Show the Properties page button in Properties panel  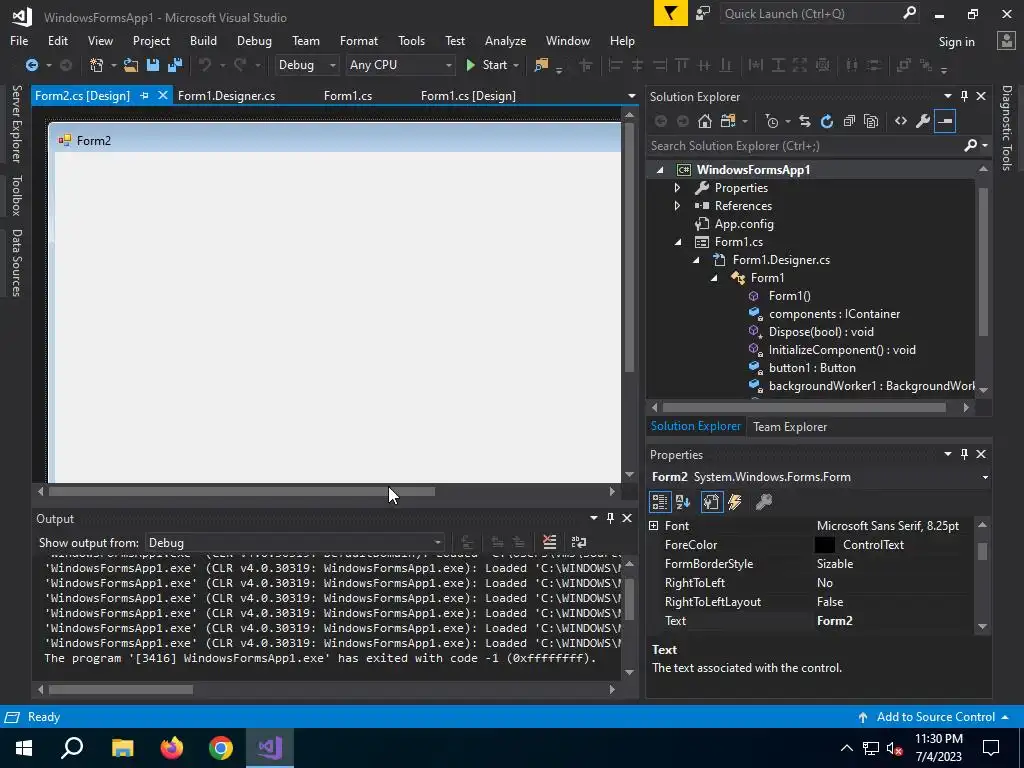pos(711,502)
